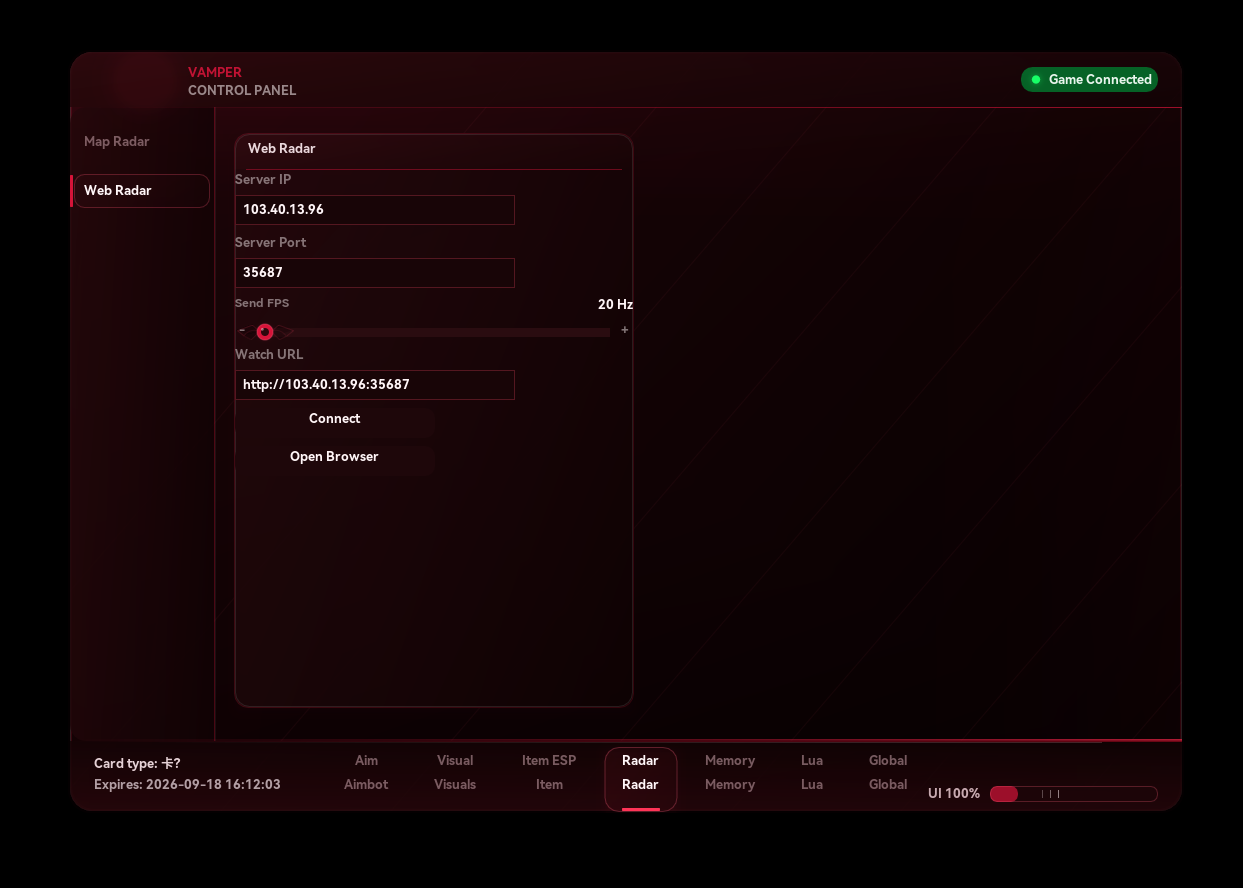This screenshot has height=888, width=1243.
Task: Select Web Radar in the sidebar
Action: (142, 191)
